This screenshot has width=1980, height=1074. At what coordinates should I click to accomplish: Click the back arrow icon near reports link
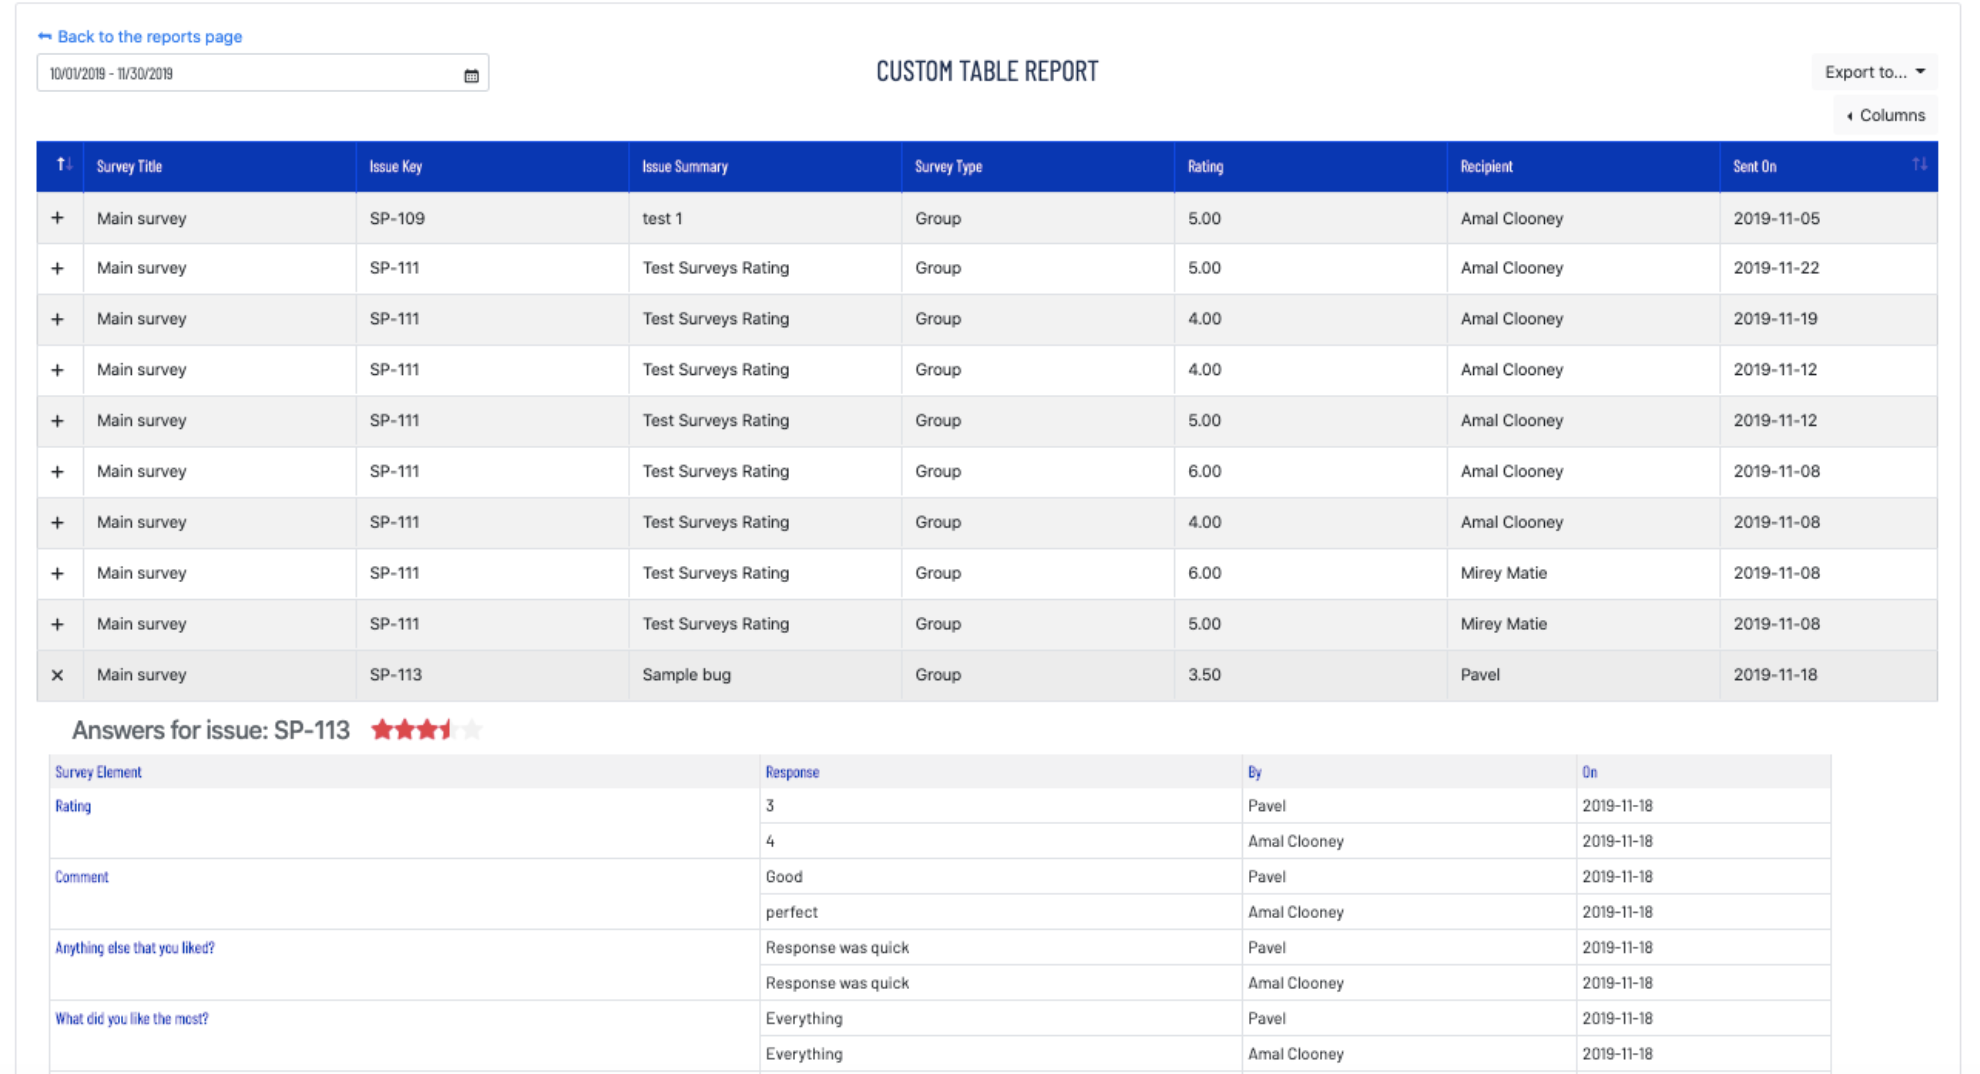pos(44,36)
